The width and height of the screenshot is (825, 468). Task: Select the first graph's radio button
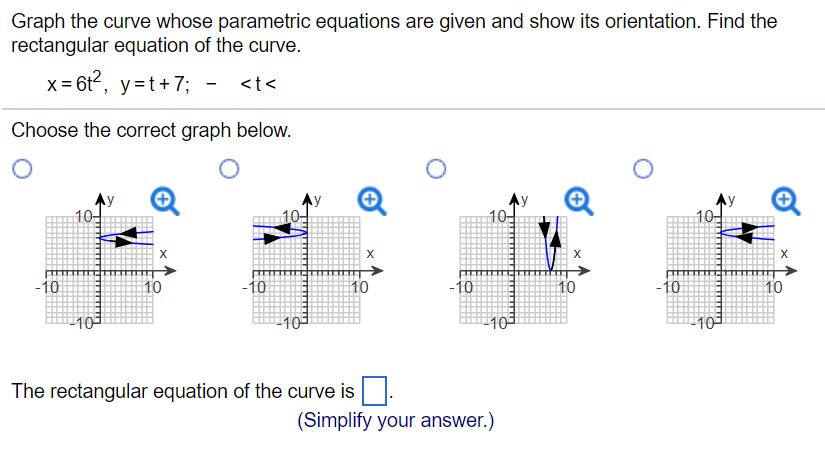(22, 169)
